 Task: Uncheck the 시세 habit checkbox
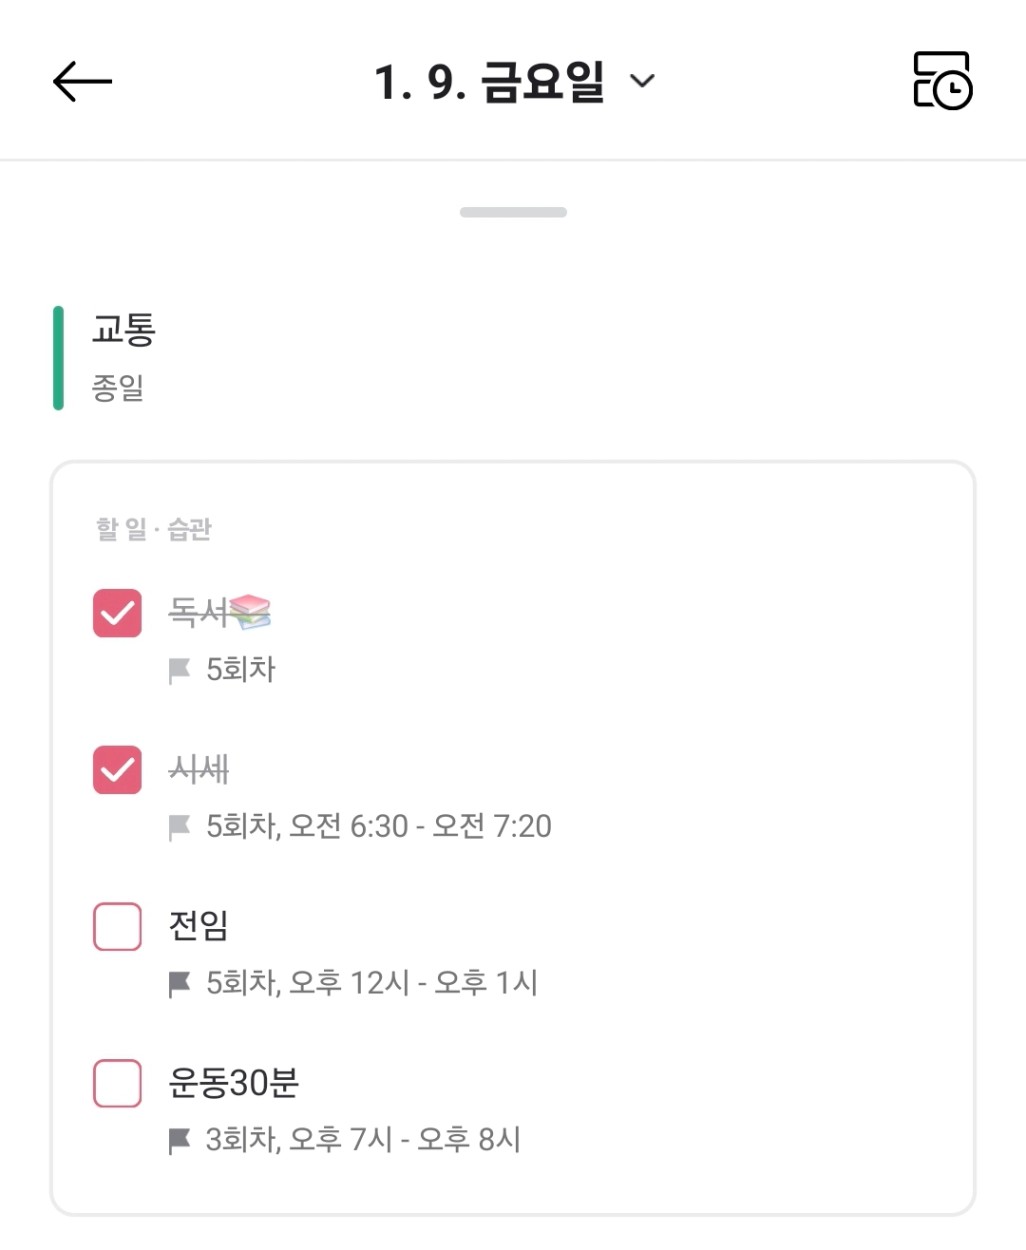point(117,770)
